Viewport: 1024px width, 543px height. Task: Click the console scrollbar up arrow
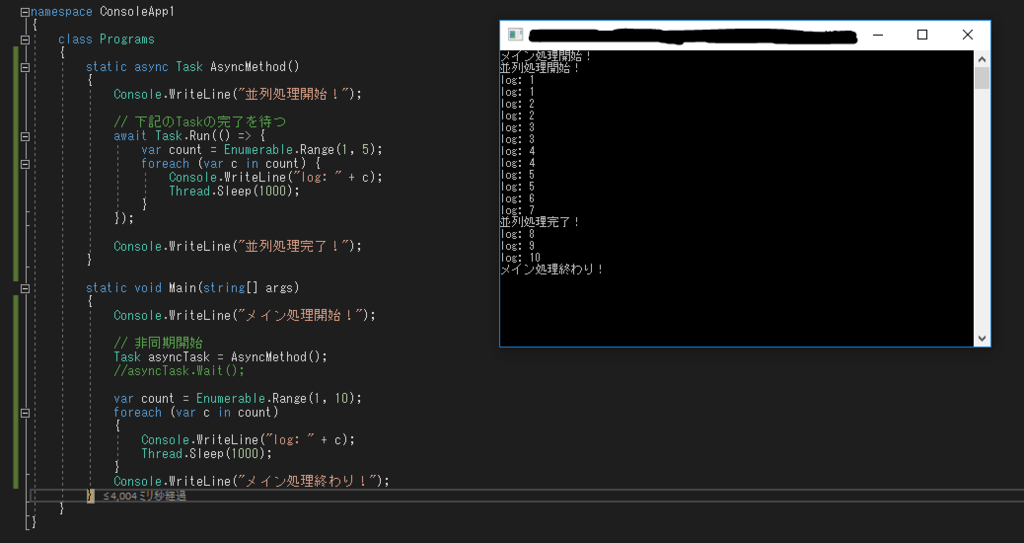982,59
